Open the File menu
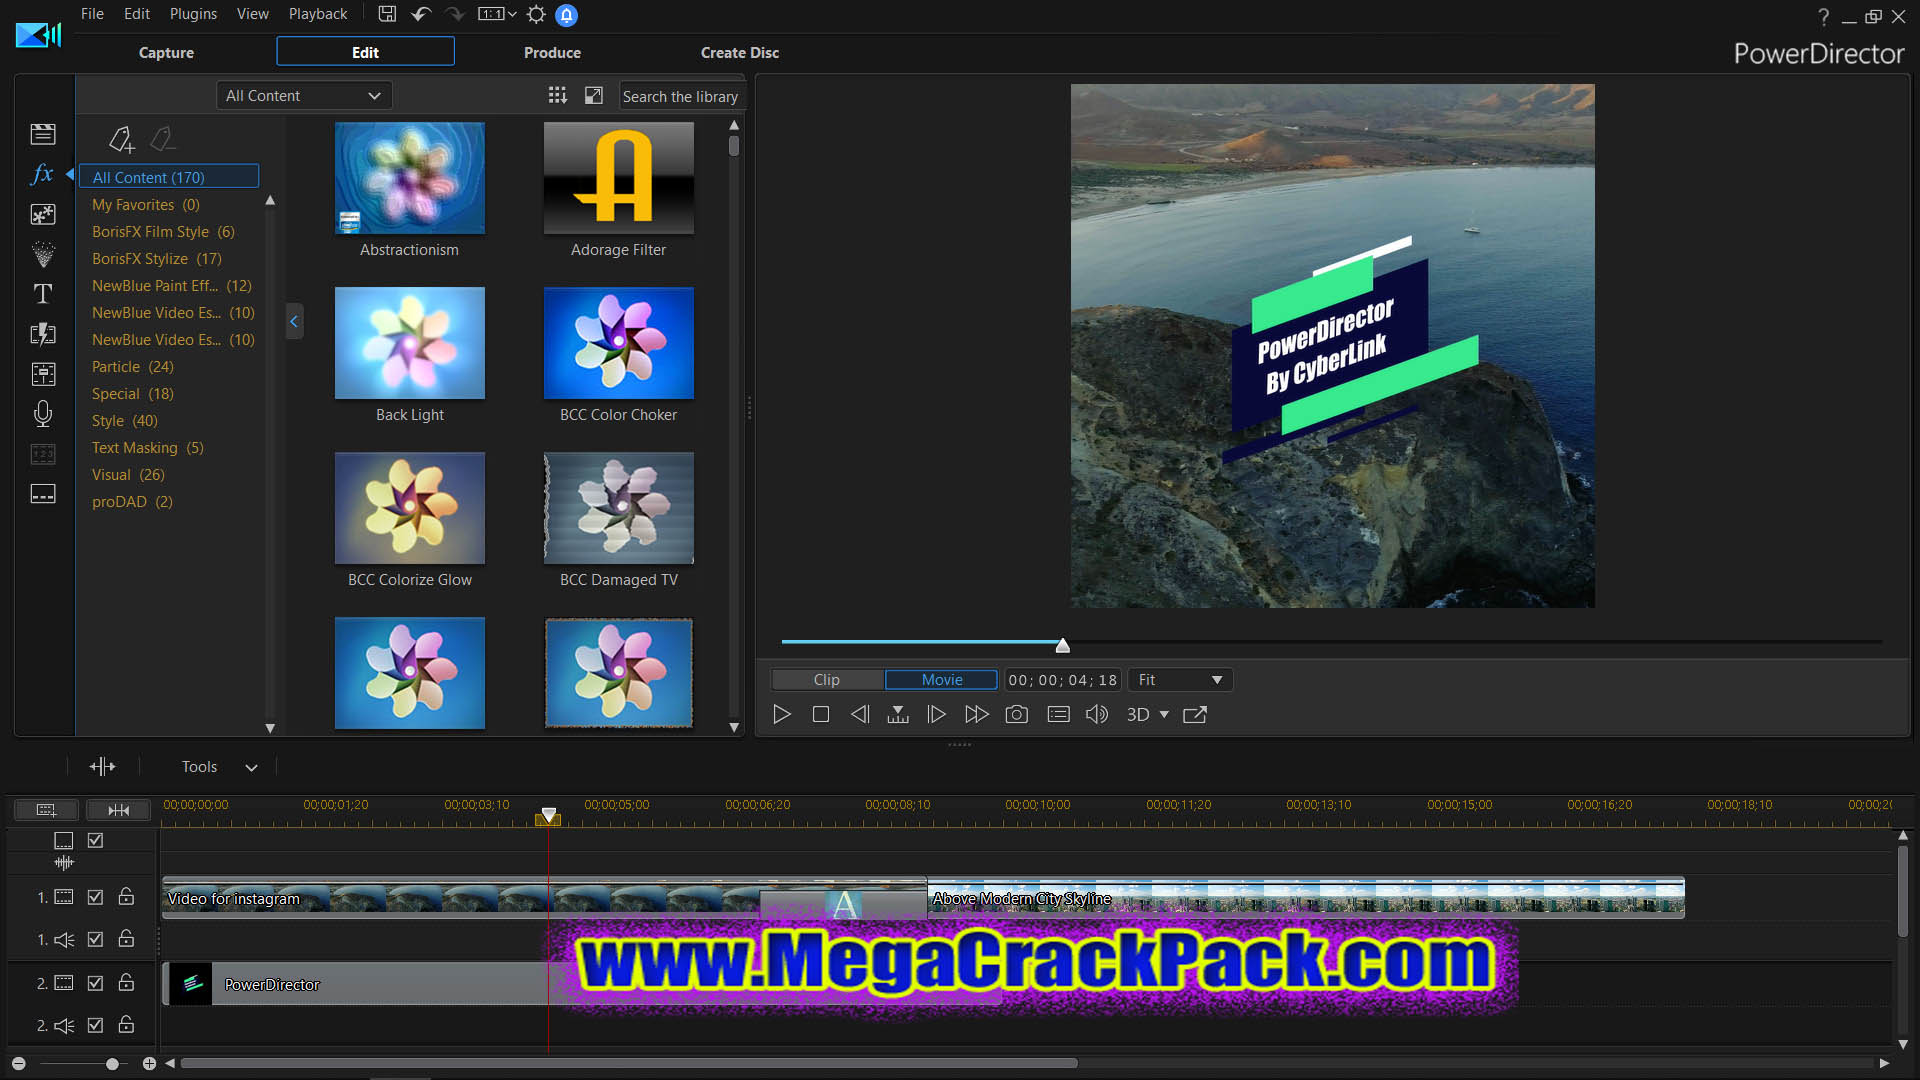The image size is (1920, 1080). 92,14
